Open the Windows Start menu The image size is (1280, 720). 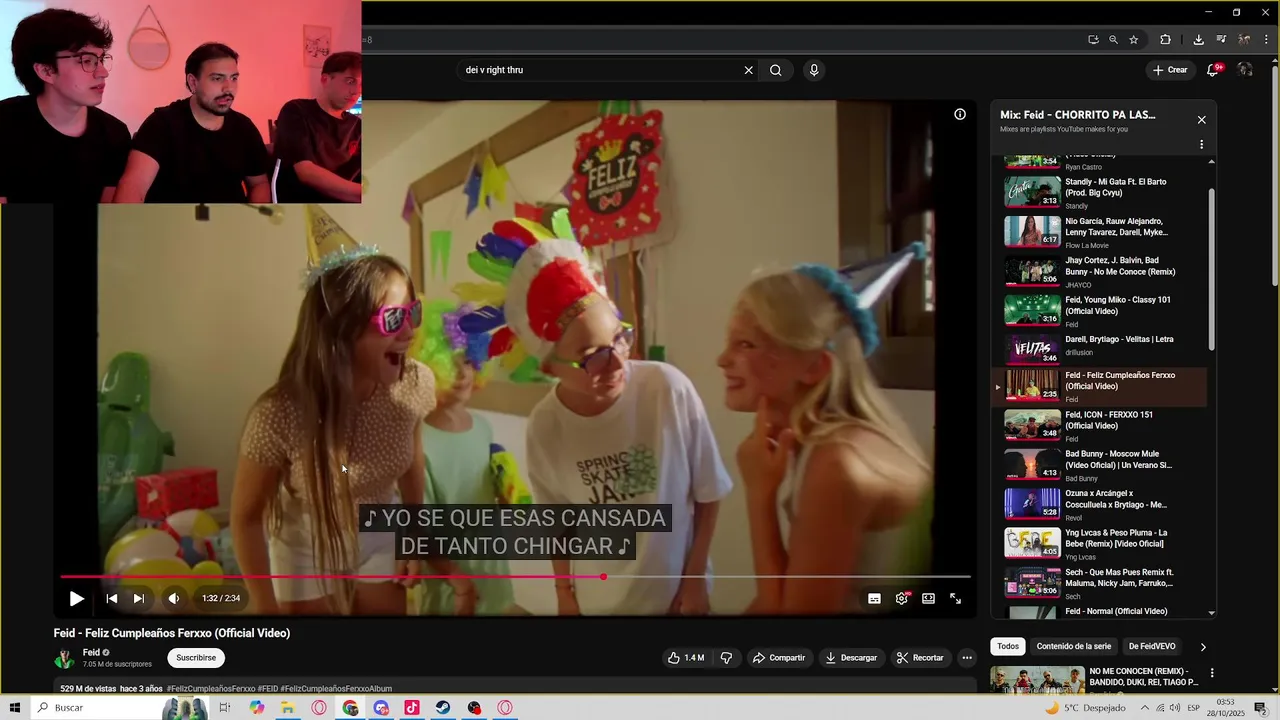(x=15, y=708)
